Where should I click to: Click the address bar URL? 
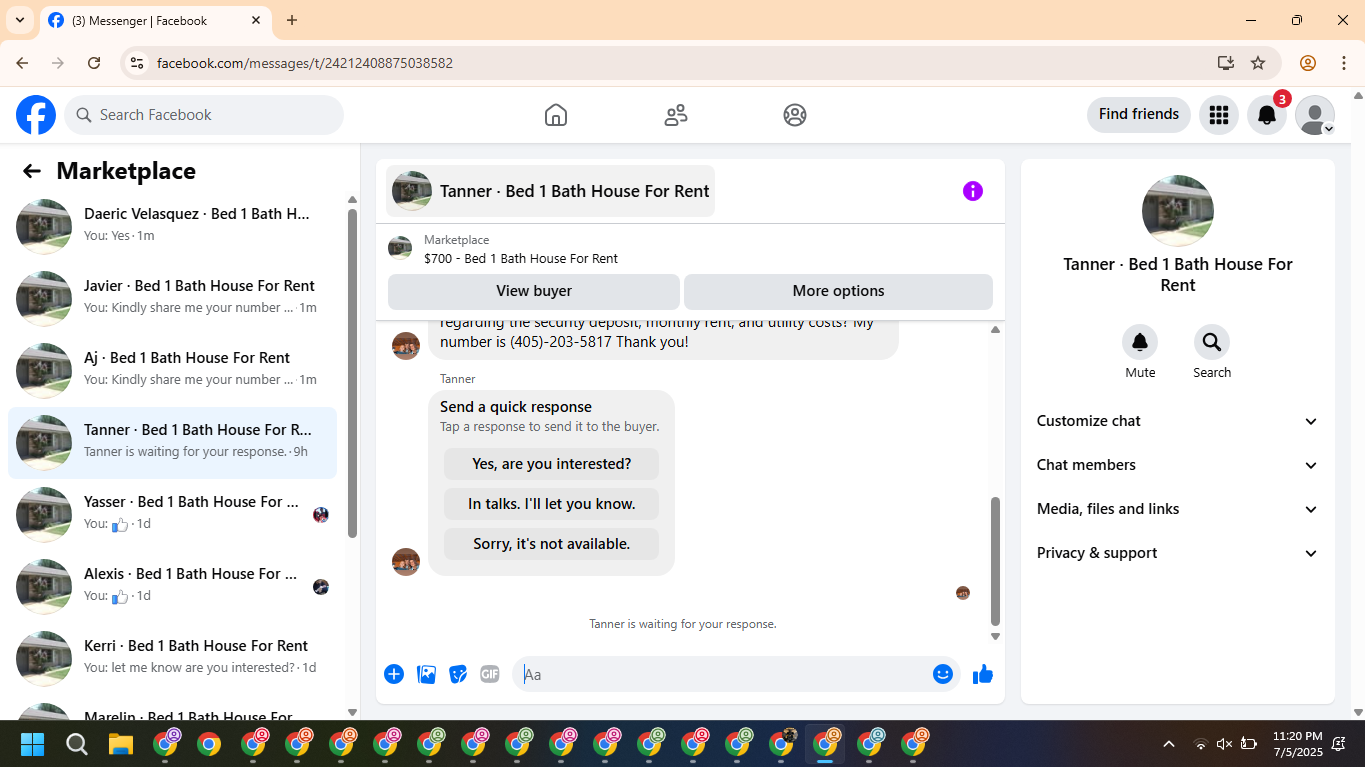coord(305,63)
